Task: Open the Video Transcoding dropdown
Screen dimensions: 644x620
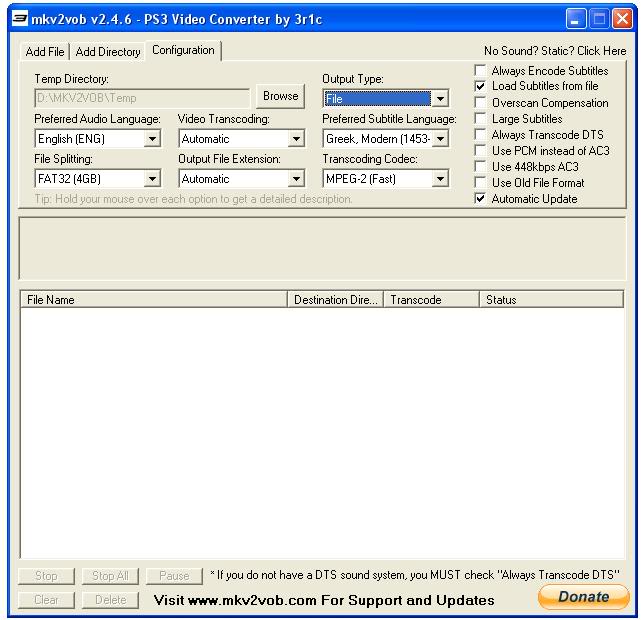Action: (x=242, y=139)
